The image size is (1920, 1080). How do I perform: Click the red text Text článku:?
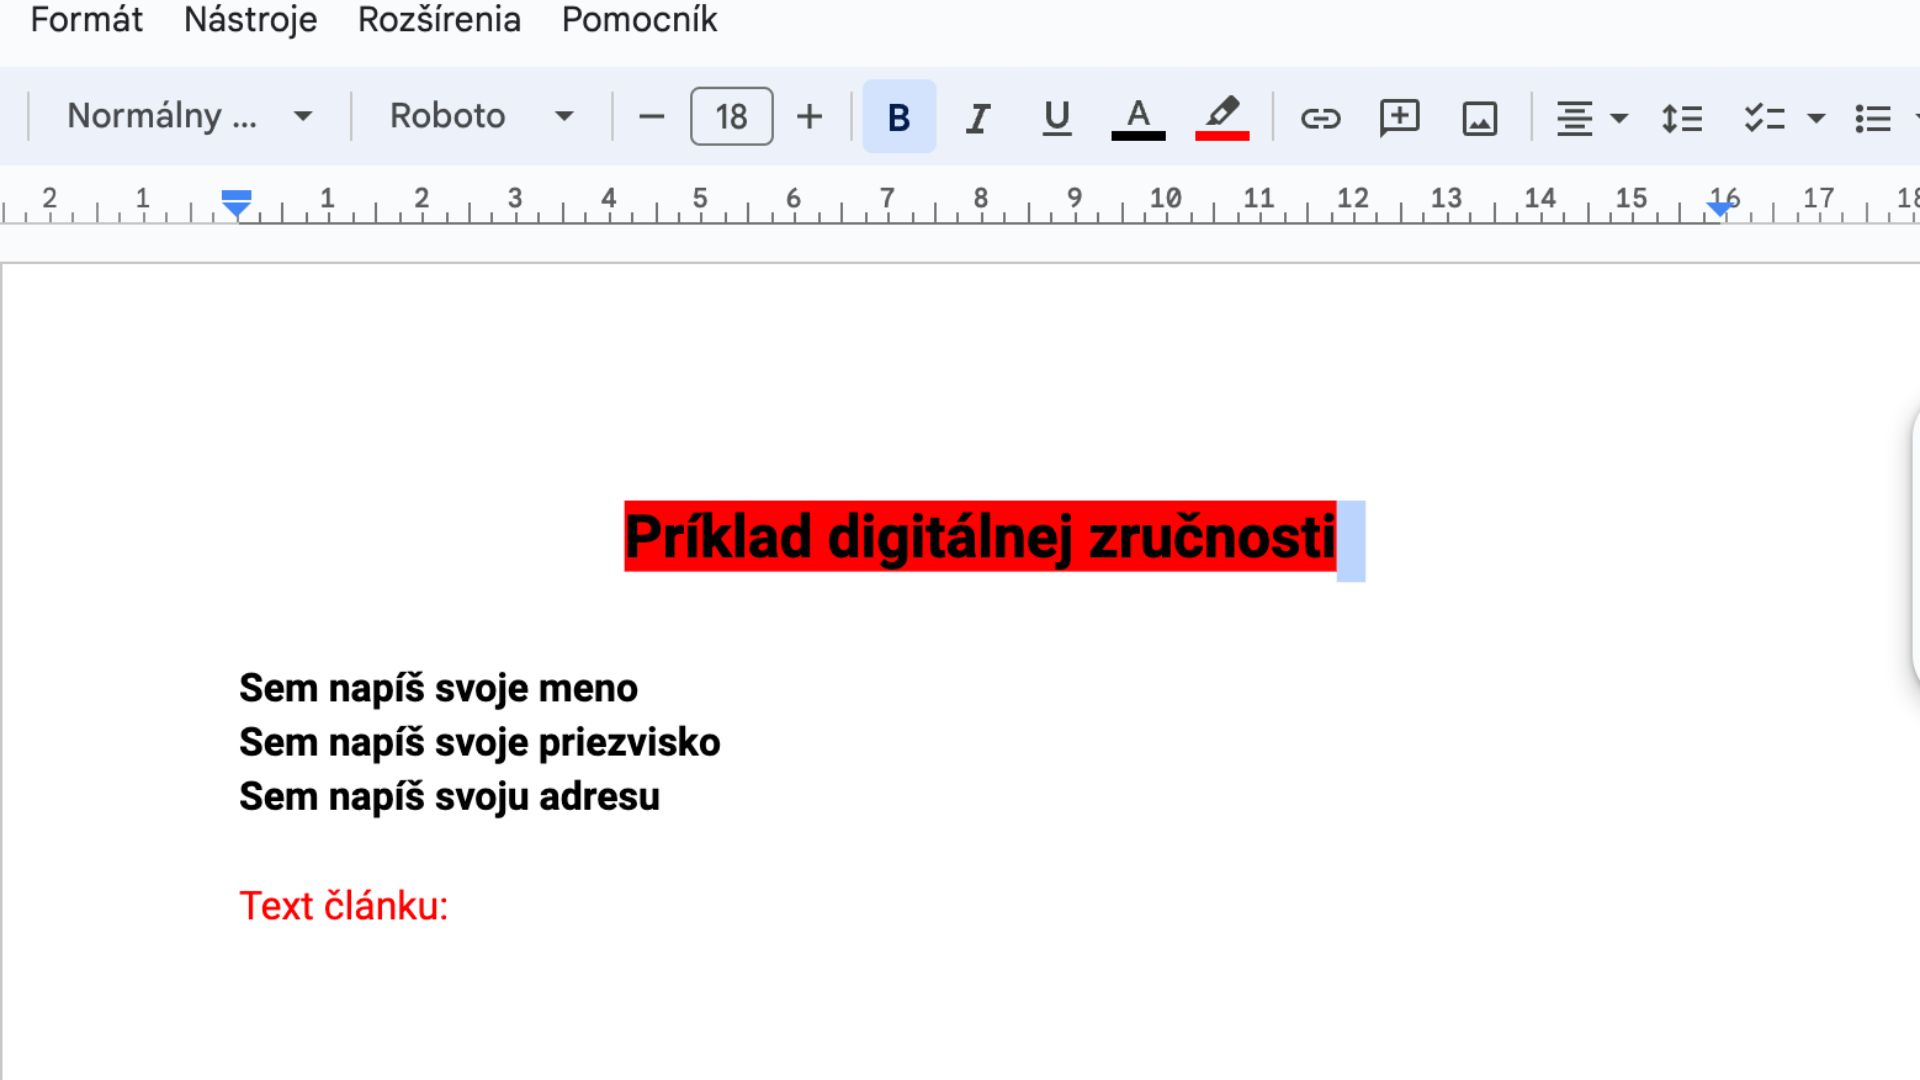click(x=343, y=905)
